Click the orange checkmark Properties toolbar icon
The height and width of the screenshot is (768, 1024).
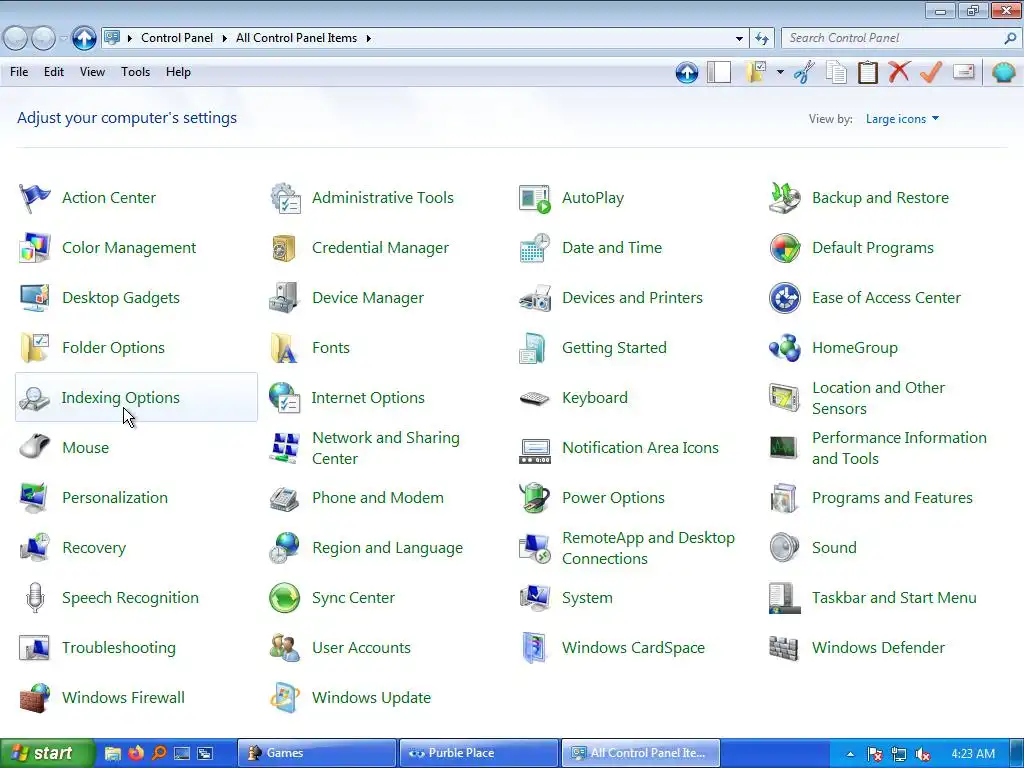[x=931, y=72]
